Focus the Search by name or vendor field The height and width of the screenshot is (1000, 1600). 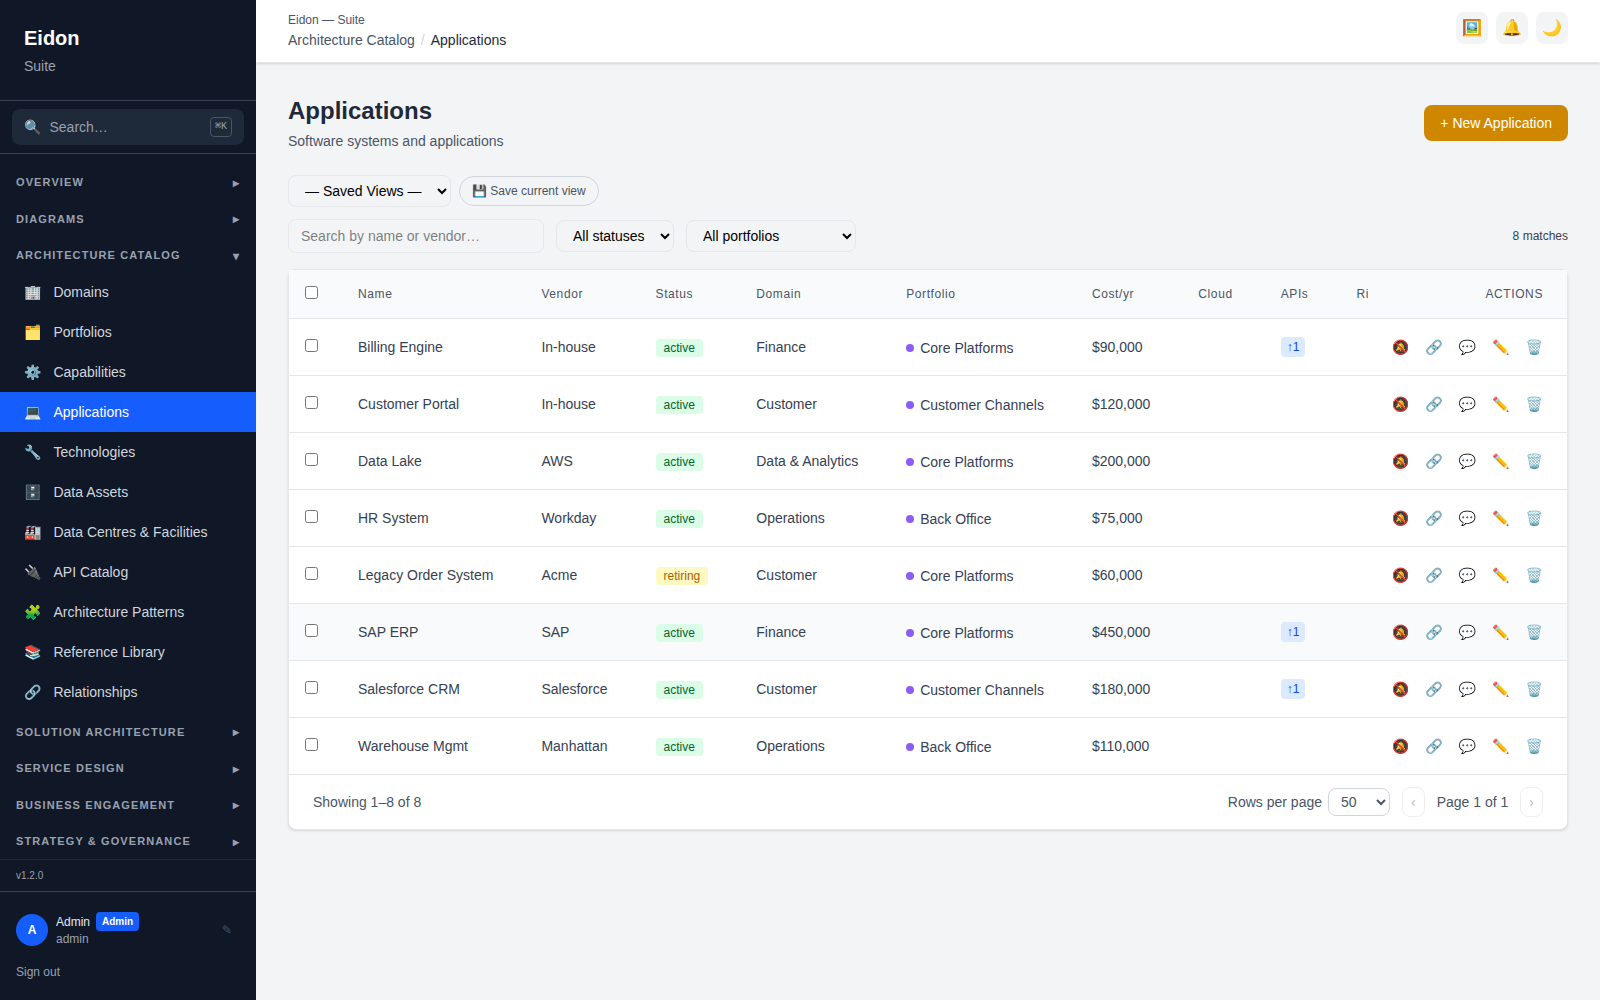[416, 236]
